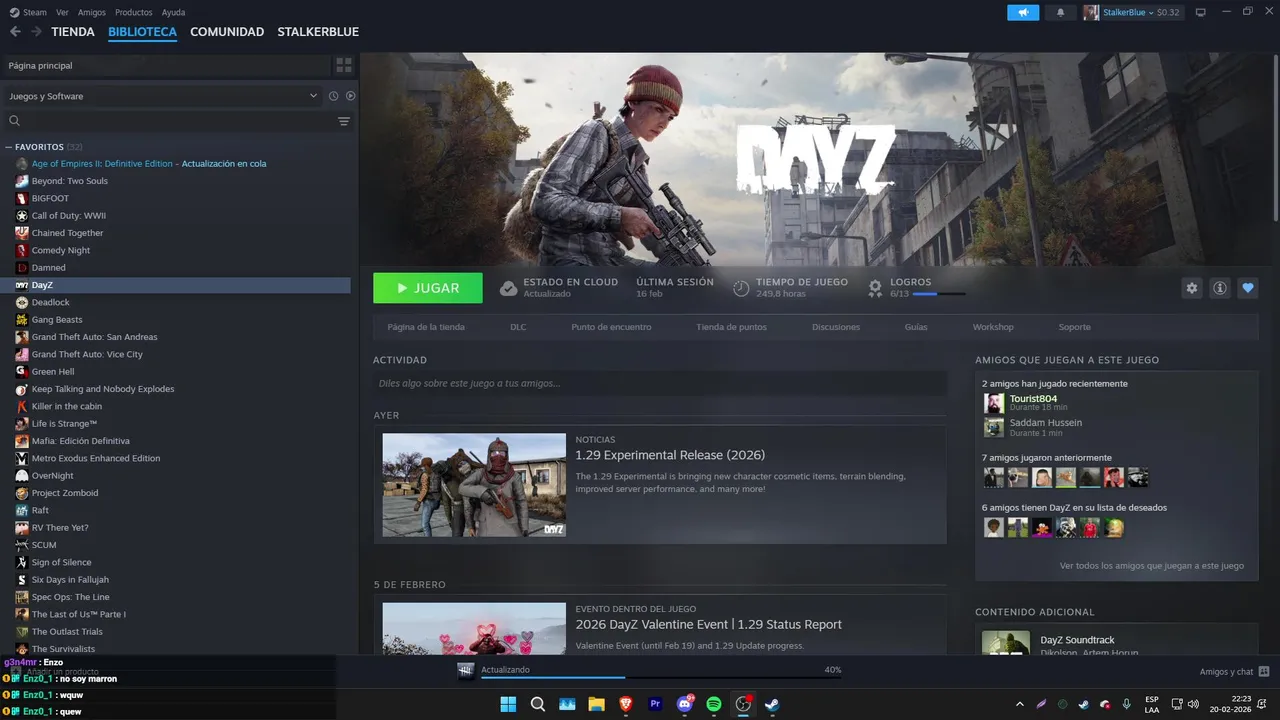Open the DLC tab

click(x=518, y=327)
